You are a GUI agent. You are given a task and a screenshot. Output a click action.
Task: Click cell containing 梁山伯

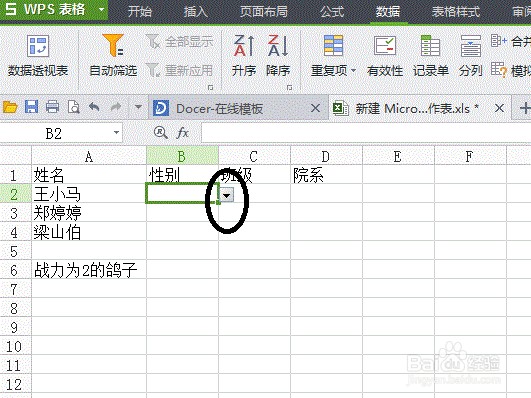[89, 232]
